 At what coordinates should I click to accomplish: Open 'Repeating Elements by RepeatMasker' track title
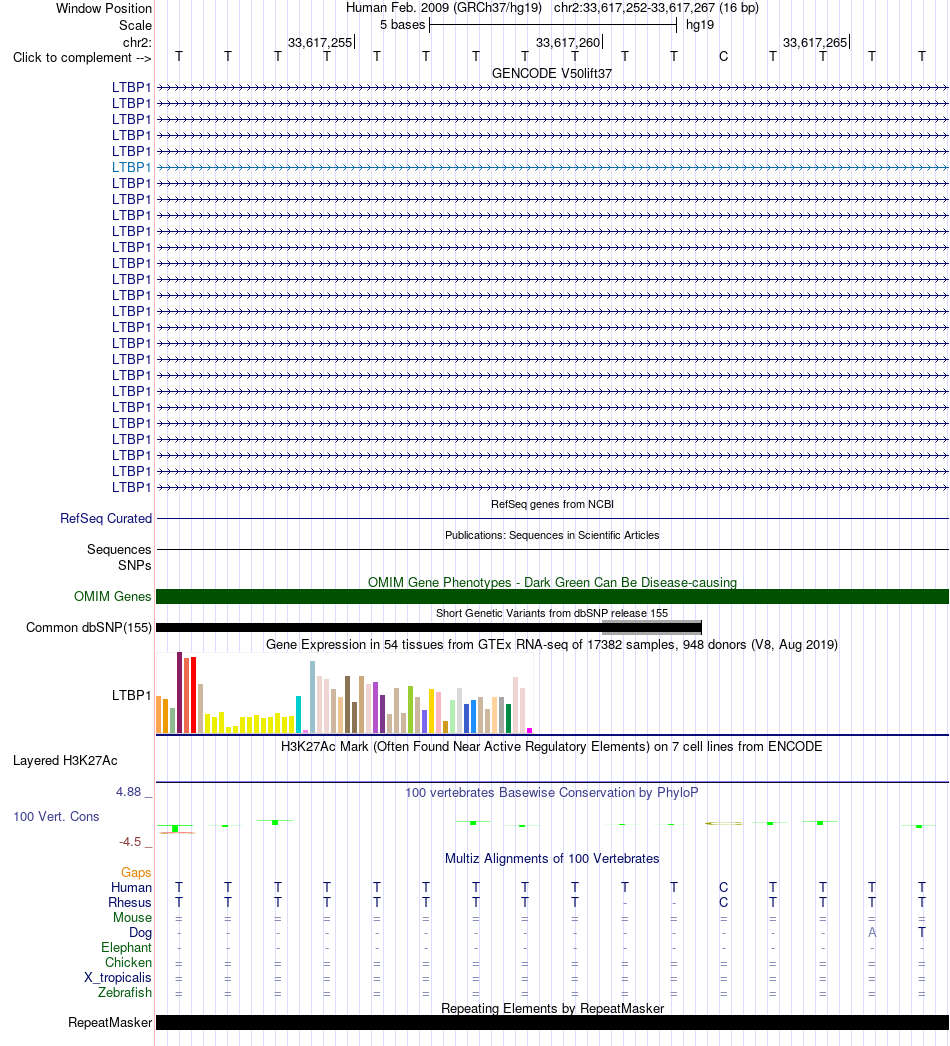(x=552, y=1009)
